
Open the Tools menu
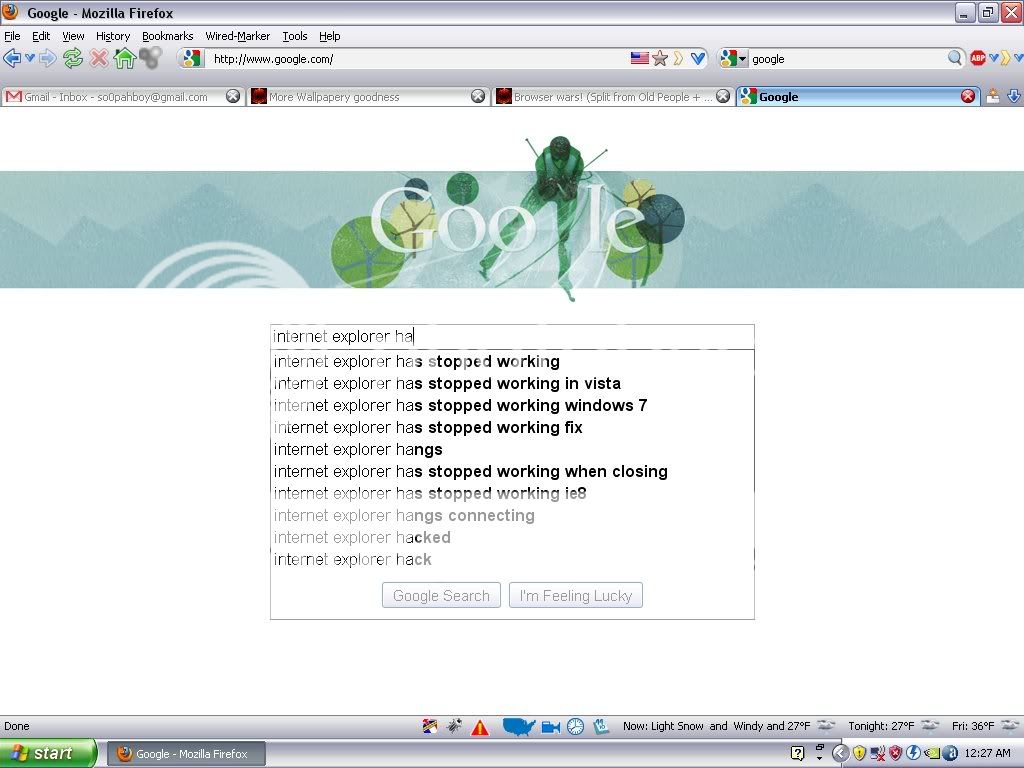click(x=295, y=36)
